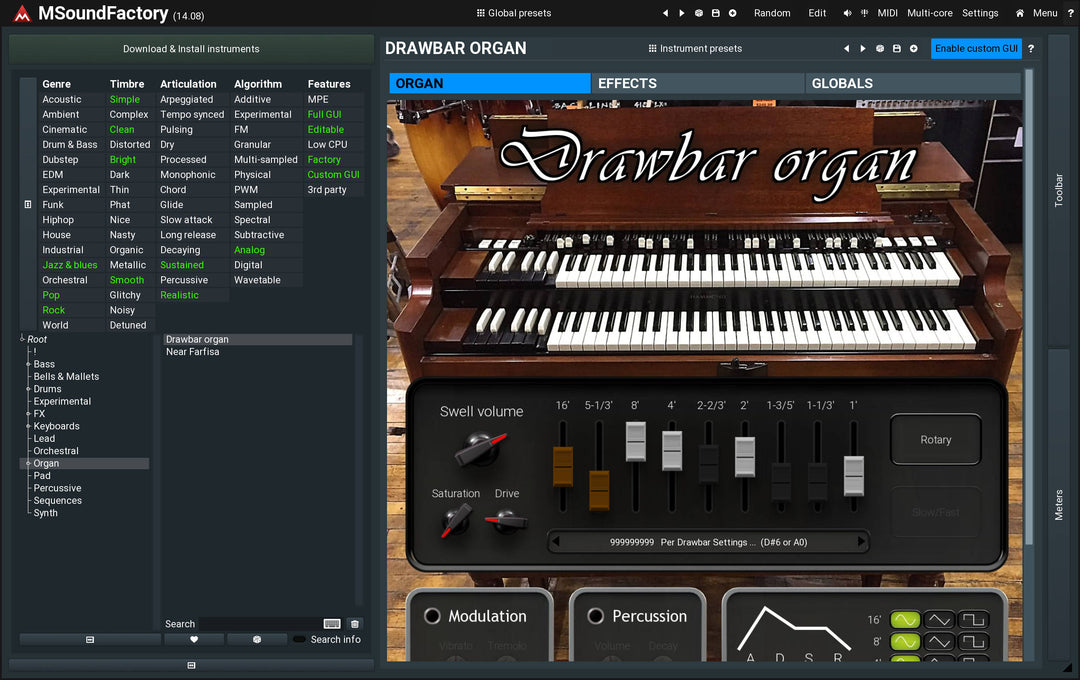Open the Global presets dropdown
1080x680 pixels.
tap(514, 13)
